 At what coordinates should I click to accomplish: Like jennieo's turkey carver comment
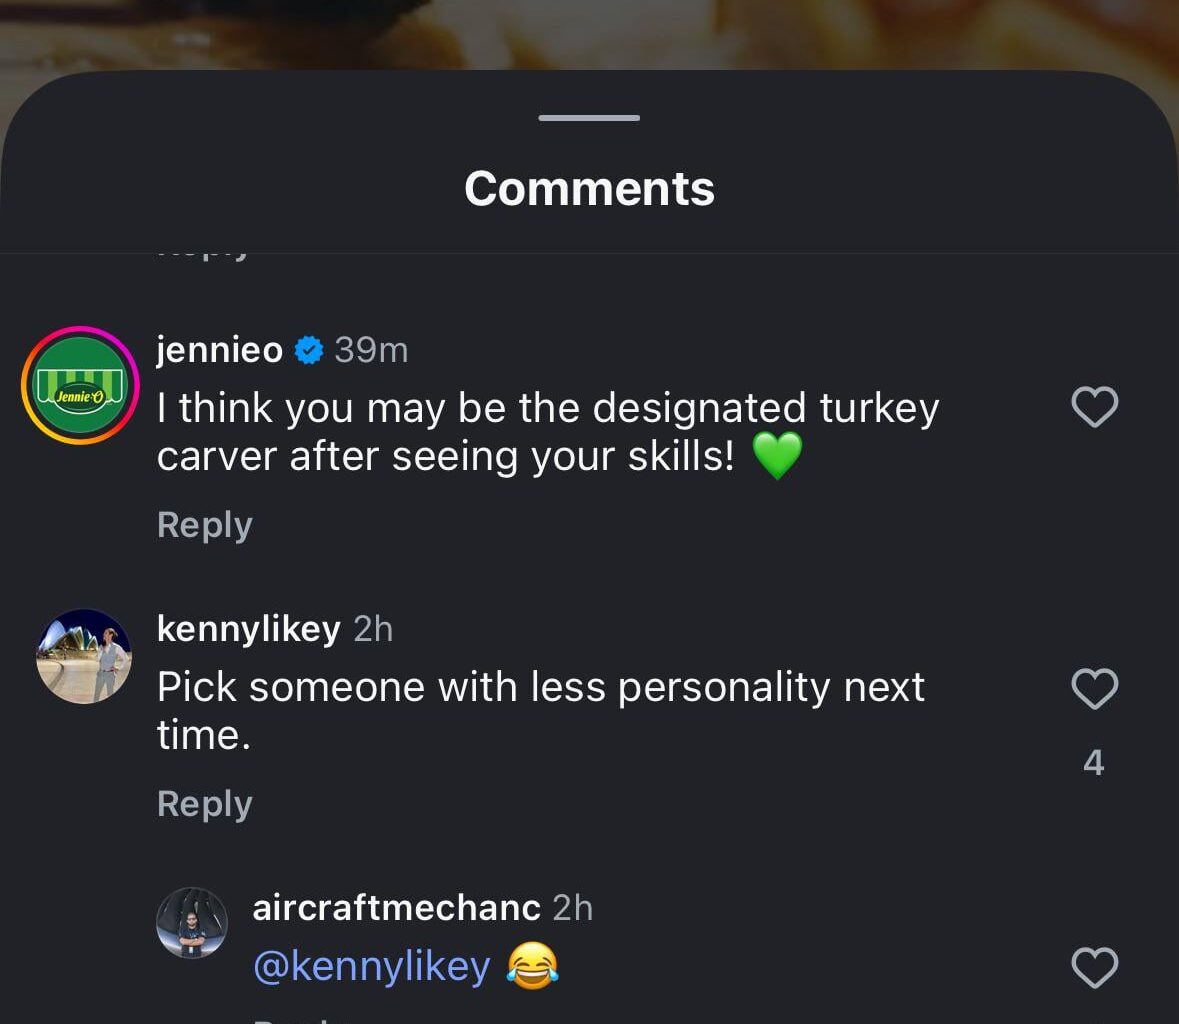point(1094,407)
